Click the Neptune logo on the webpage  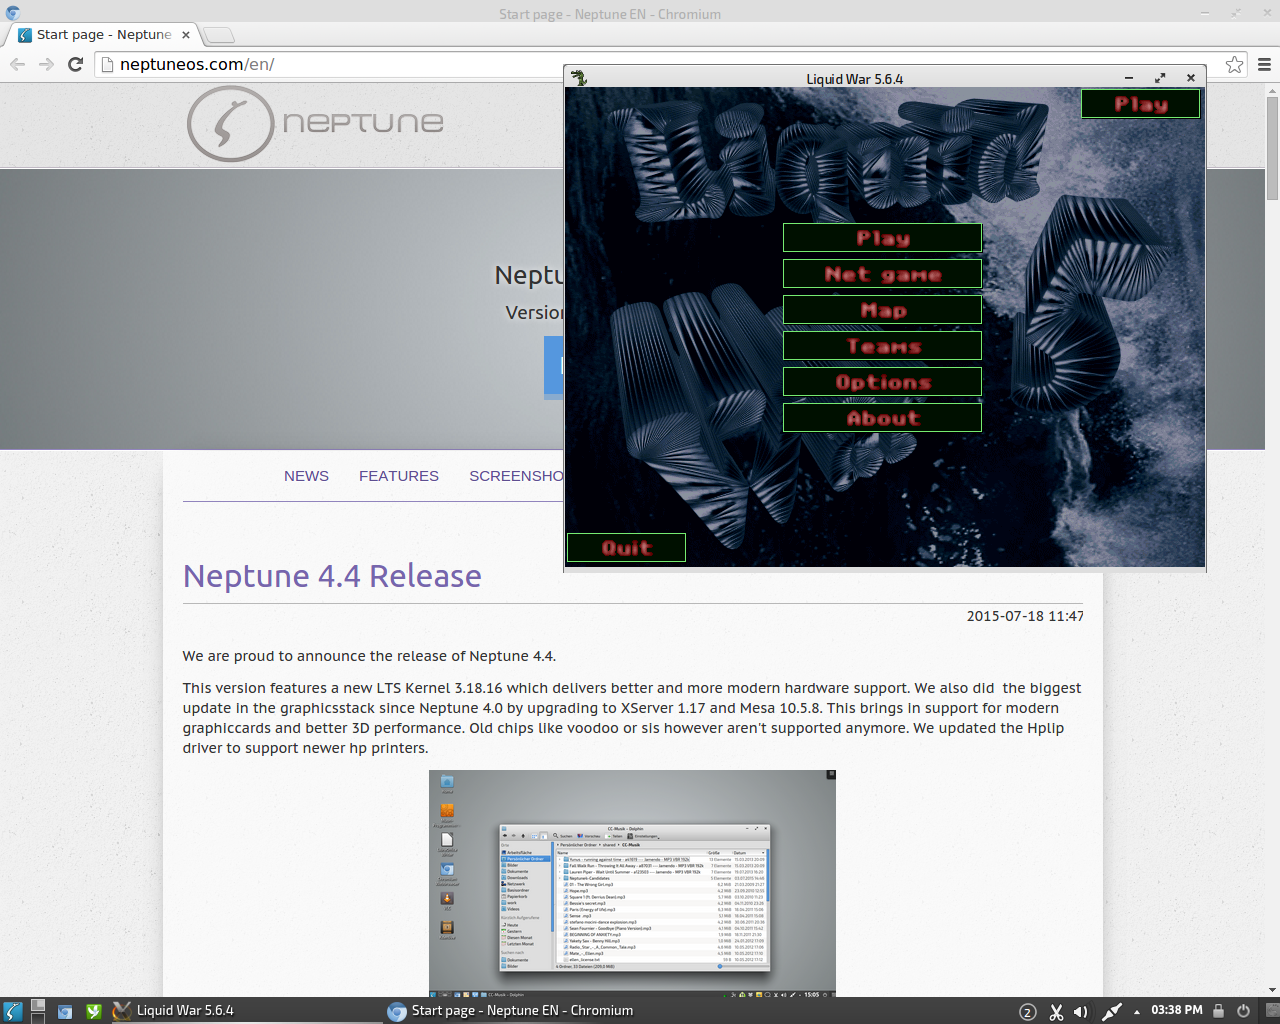[x=316, y=123]
